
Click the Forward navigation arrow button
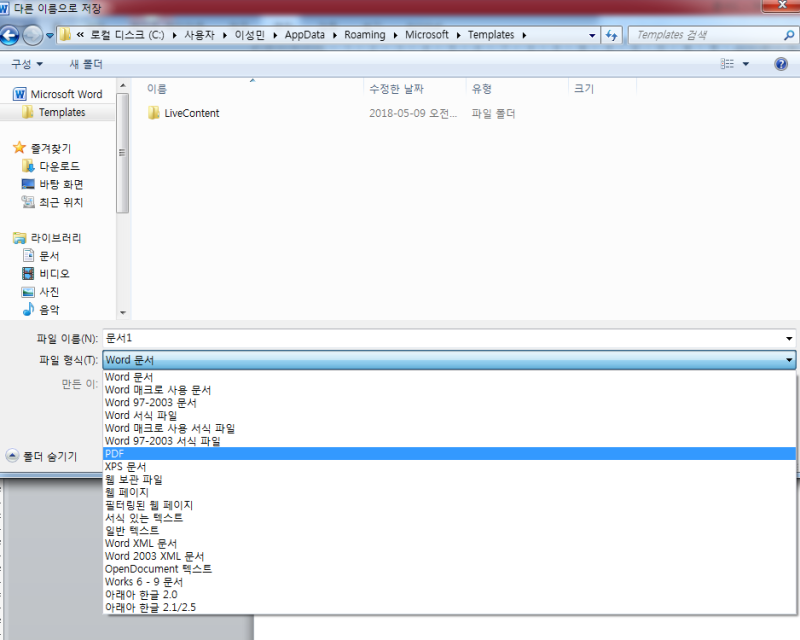[33, 35]
